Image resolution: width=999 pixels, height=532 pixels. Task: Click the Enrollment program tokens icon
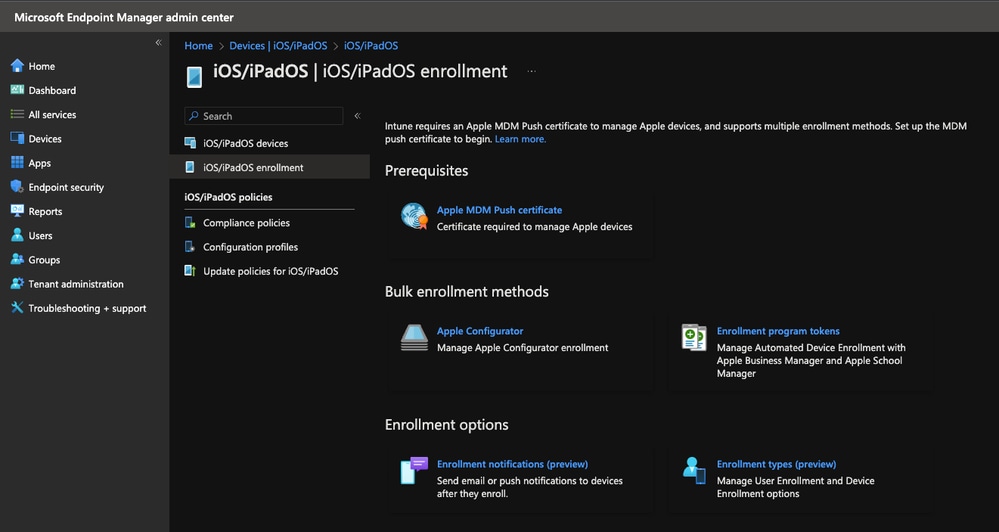(x=694, y=337)
